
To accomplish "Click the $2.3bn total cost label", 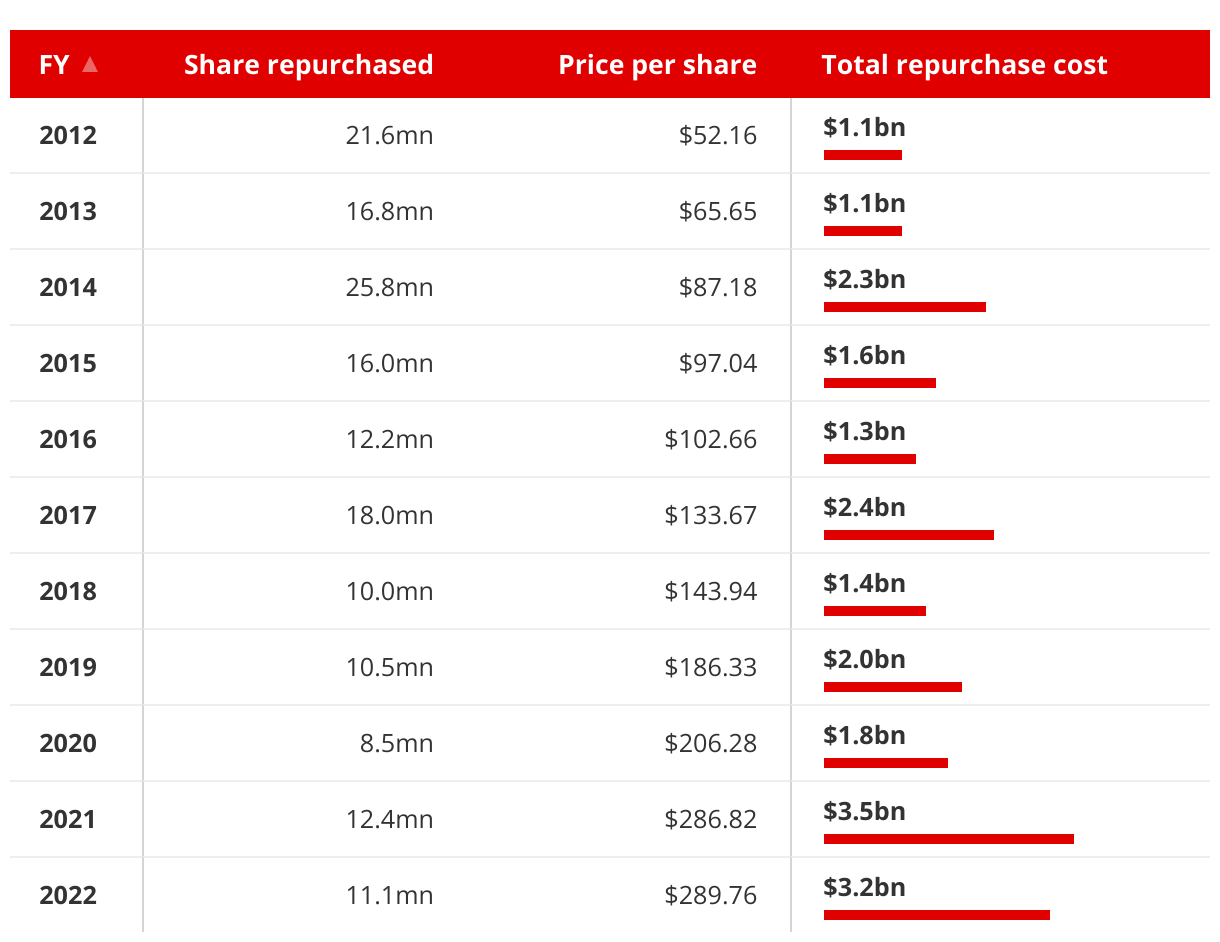I will pos(864,279).
